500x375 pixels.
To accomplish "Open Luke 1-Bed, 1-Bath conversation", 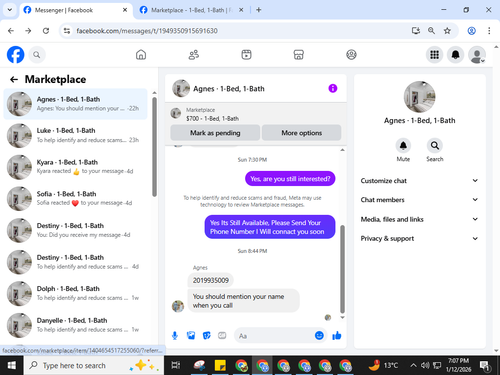I will coord(76,135).
